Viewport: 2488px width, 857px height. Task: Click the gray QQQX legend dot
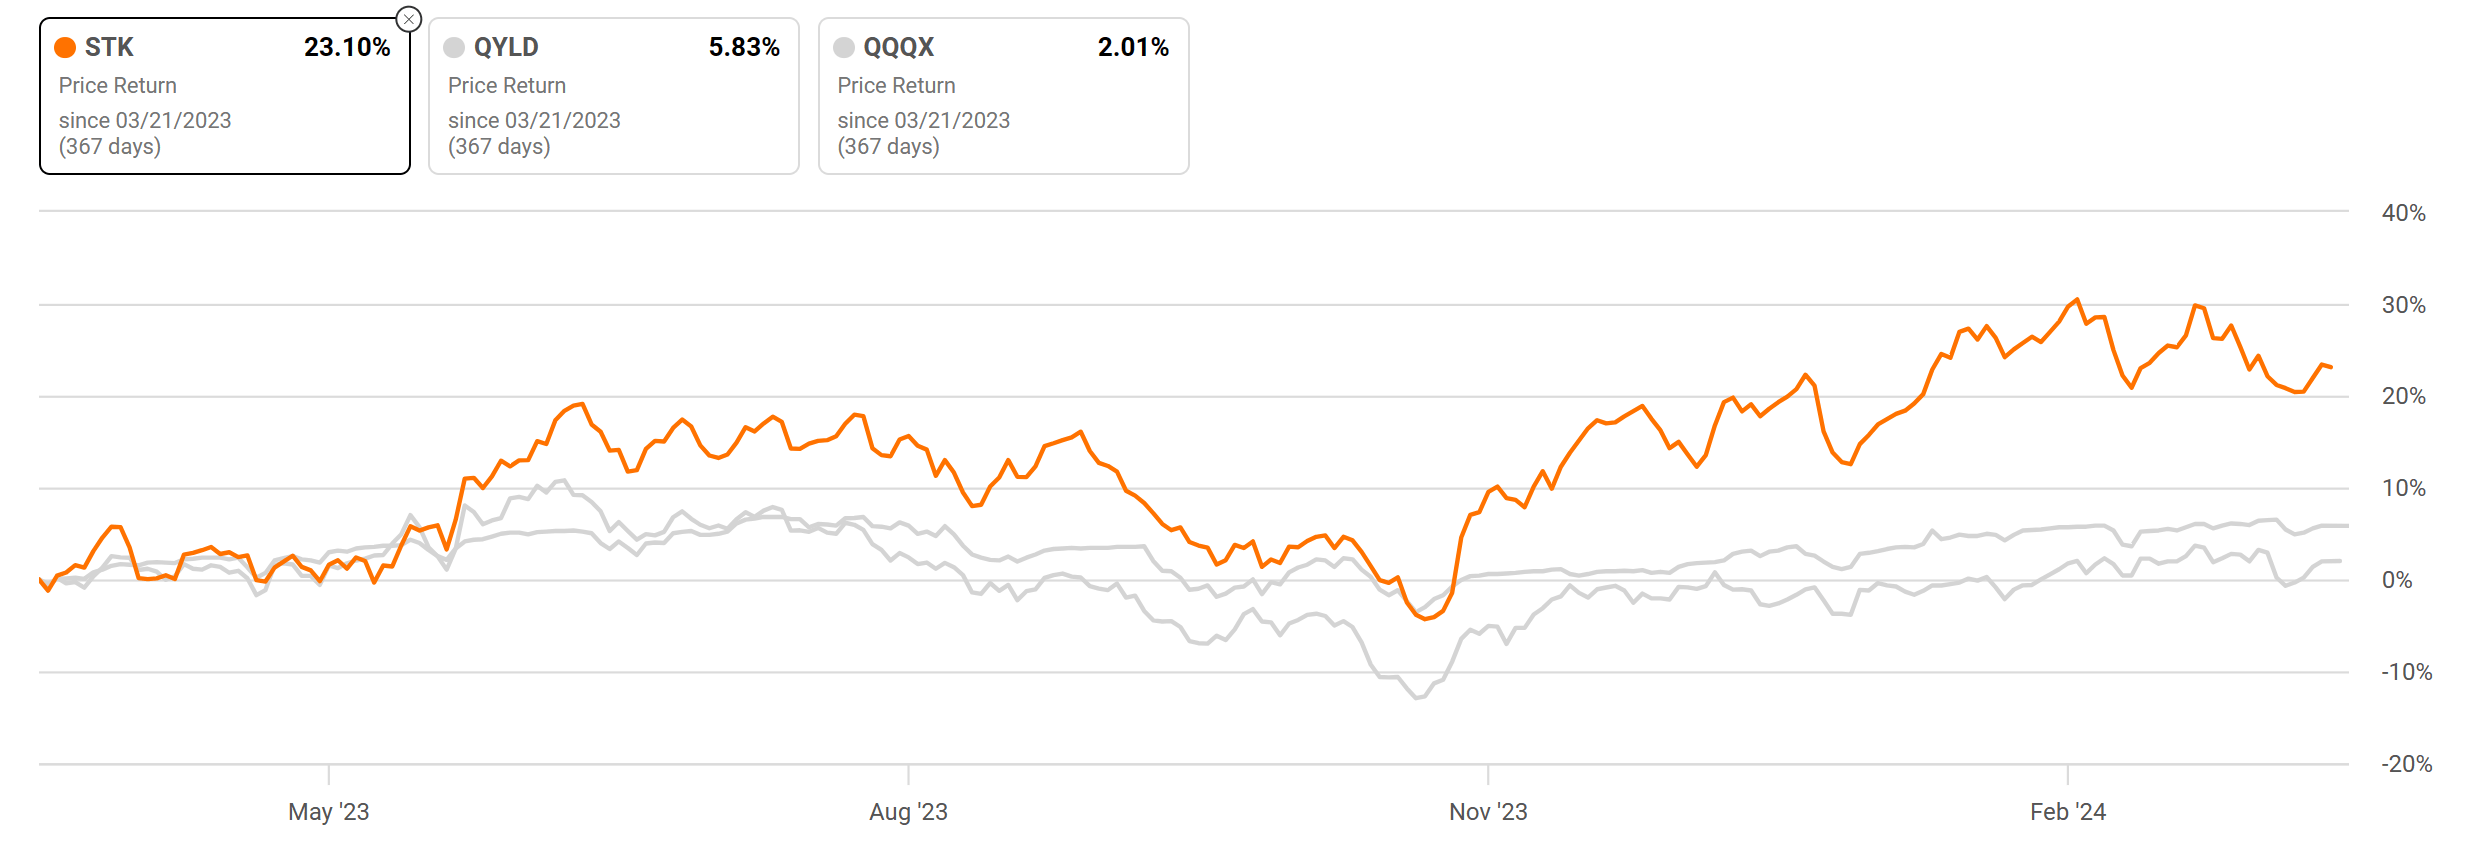[844, 47]
